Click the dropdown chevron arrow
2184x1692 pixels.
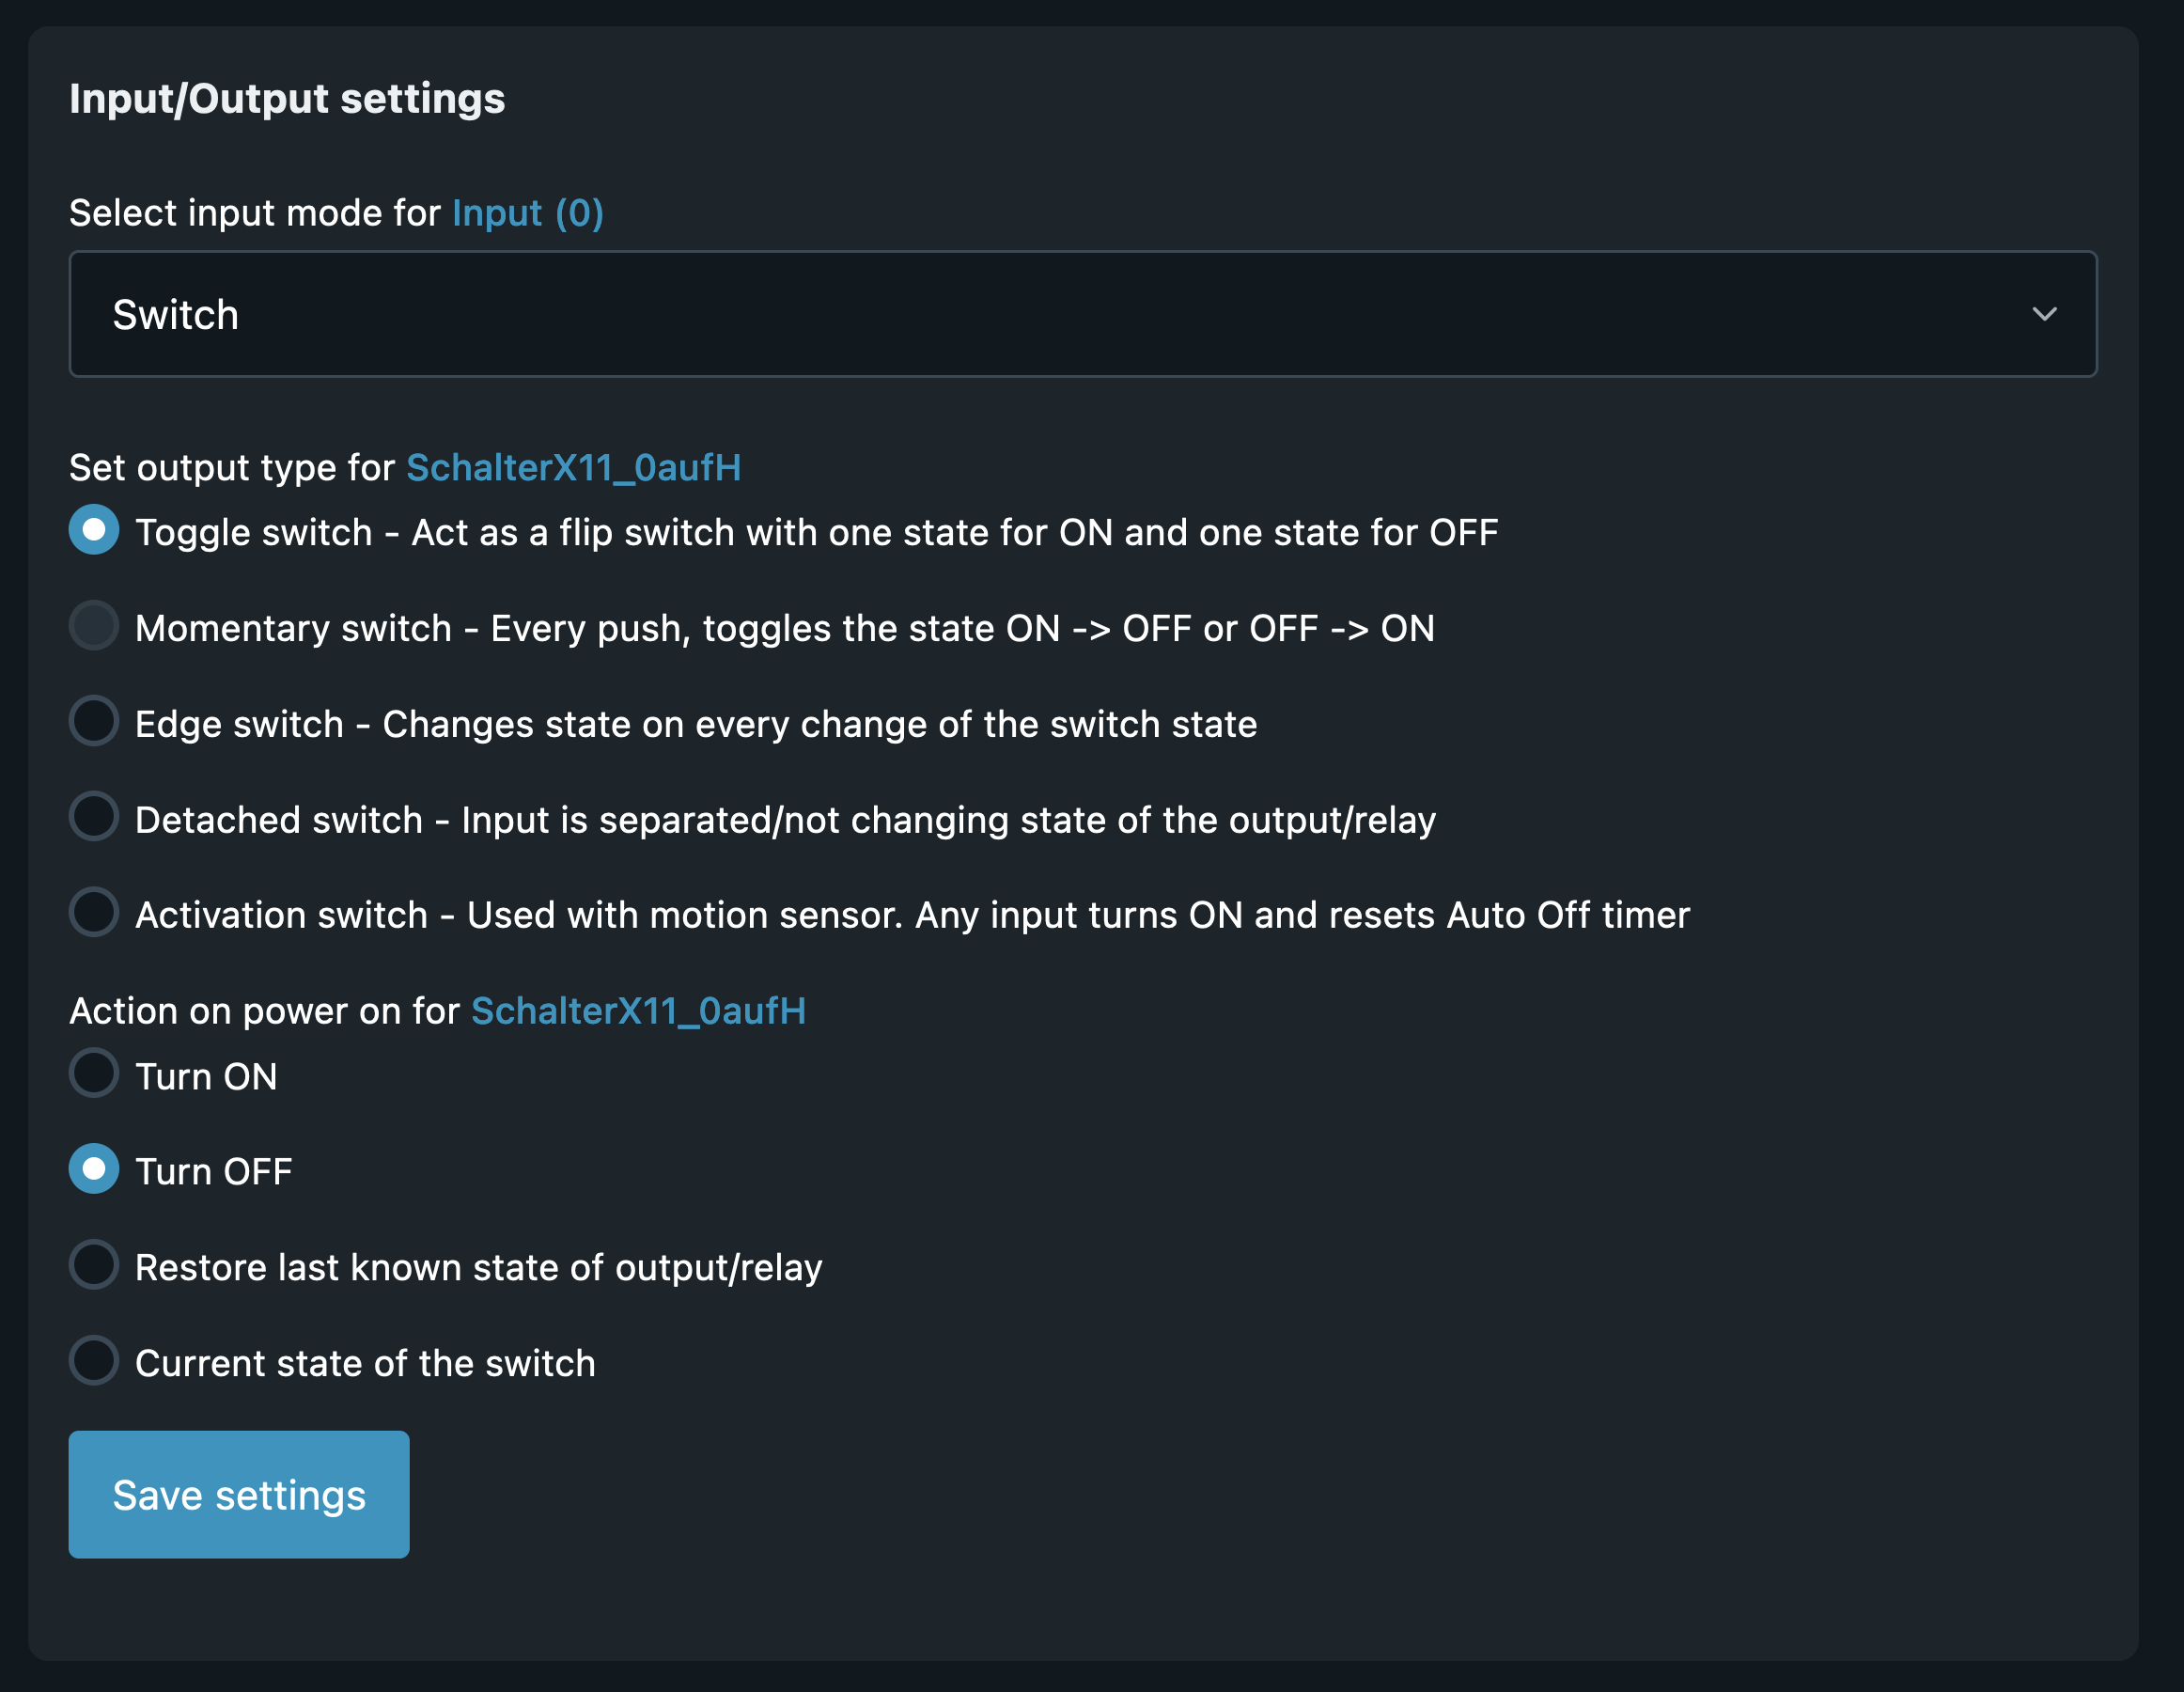[x=2044, y=314]
